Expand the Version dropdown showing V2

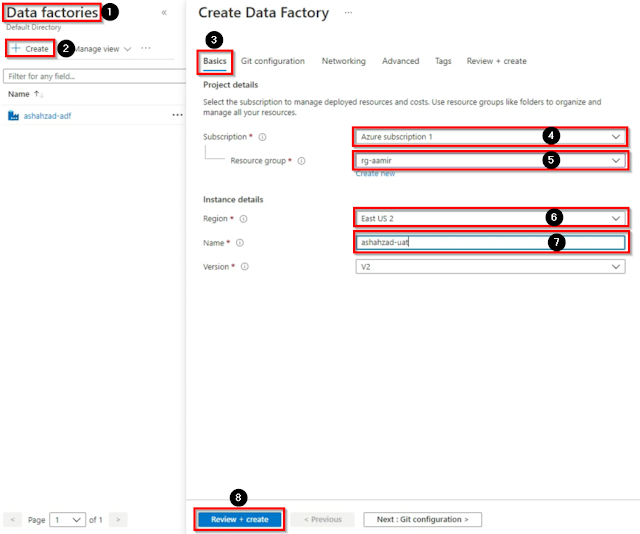click(490, 267)
